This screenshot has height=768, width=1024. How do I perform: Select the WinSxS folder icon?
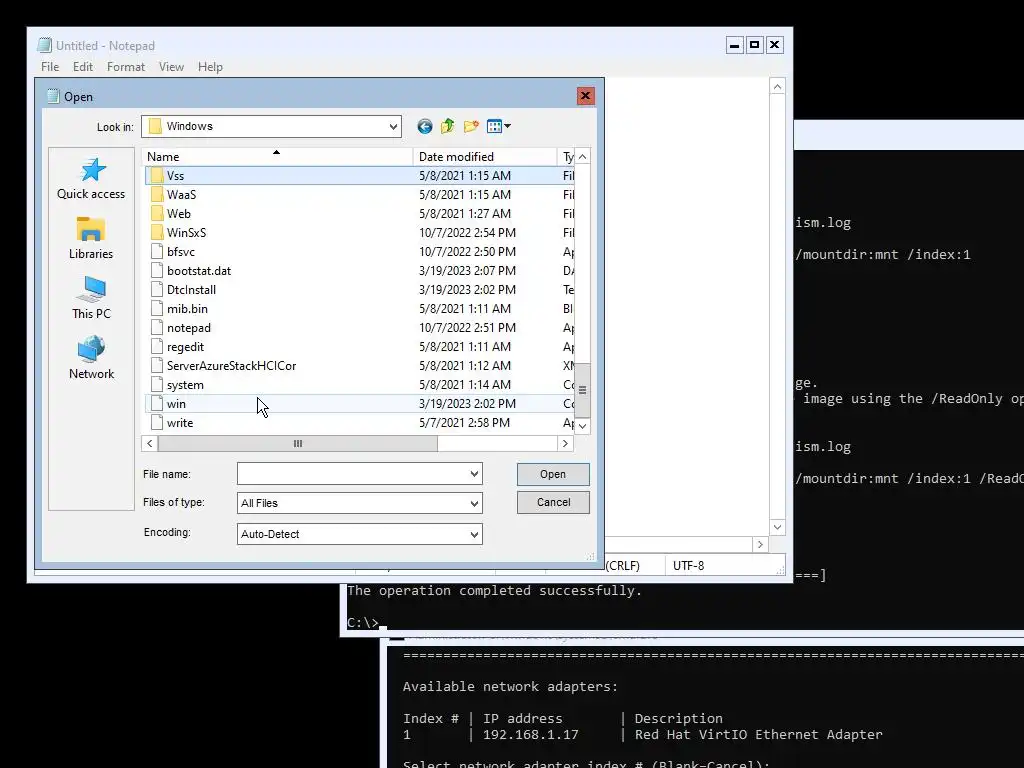[x=156, y=232]
